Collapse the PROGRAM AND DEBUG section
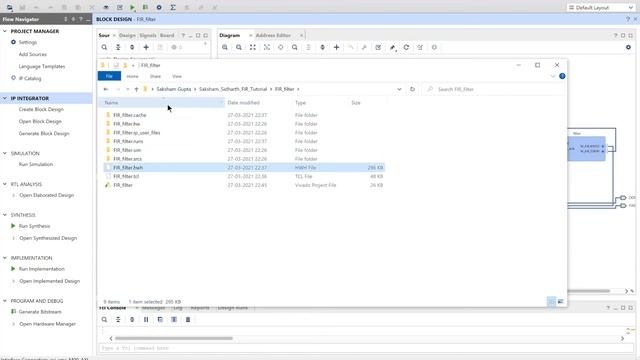Image resolution: width=640 pixels, height=360 pixels. click(5, 301)
